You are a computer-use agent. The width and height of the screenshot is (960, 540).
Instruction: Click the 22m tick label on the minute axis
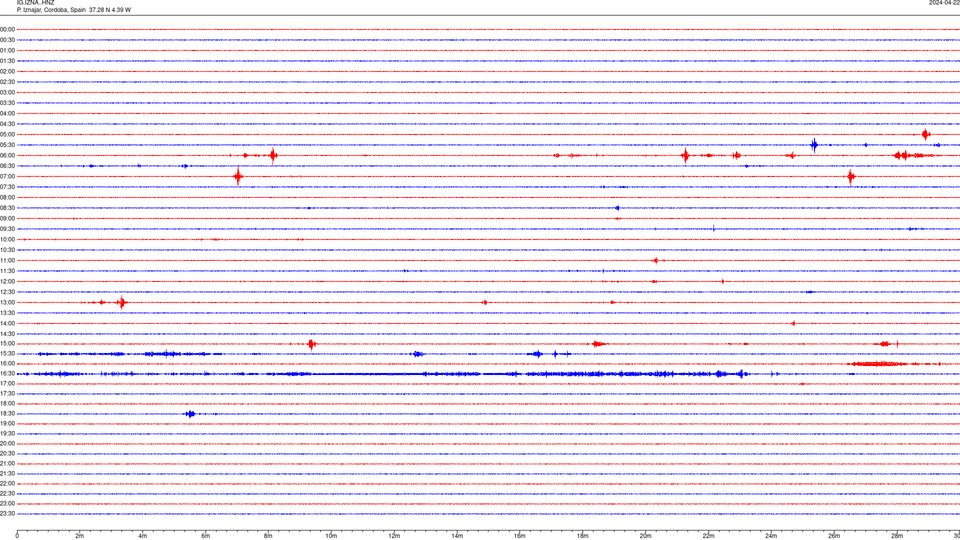708,536
